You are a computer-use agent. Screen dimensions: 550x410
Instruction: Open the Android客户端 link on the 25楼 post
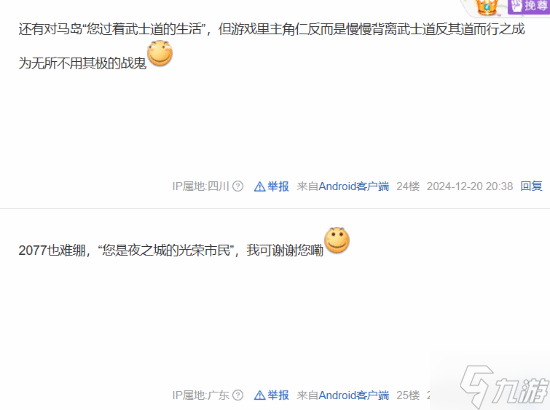pos(354,395)
